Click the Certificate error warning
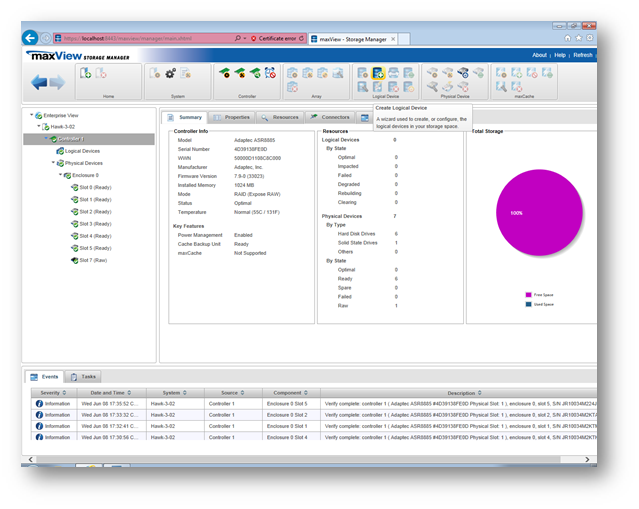This screenshot has width=639, height=509. pos(273,38)
